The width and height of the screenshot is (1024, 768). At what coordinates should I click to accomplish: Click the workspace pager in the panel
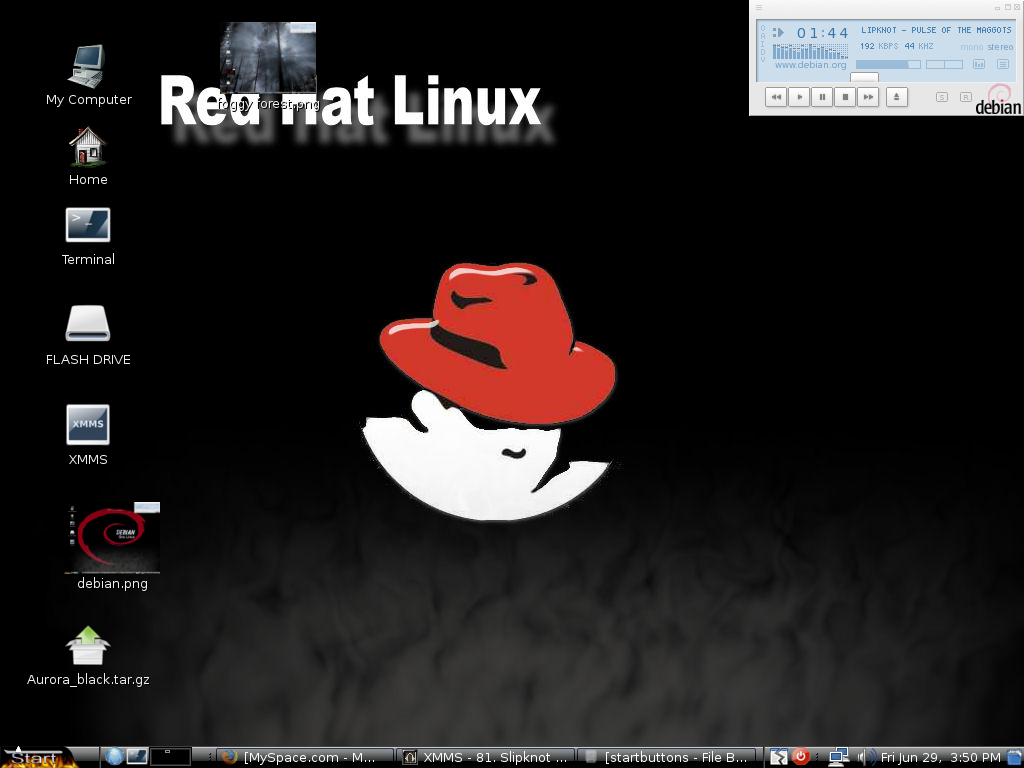tap(170, 757)
